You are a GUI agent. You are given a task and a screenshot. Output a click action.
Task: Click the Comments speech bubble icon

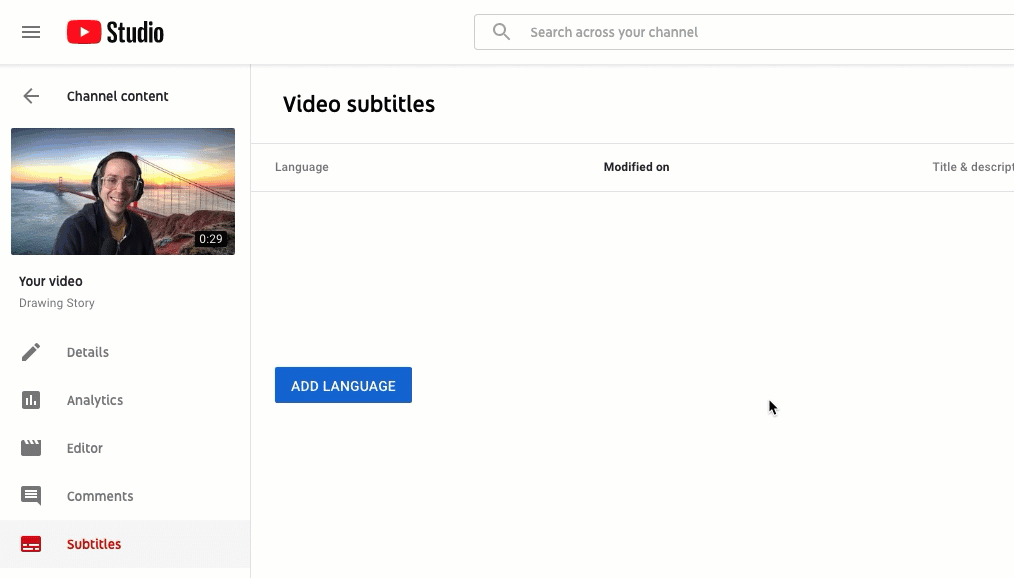31,496
